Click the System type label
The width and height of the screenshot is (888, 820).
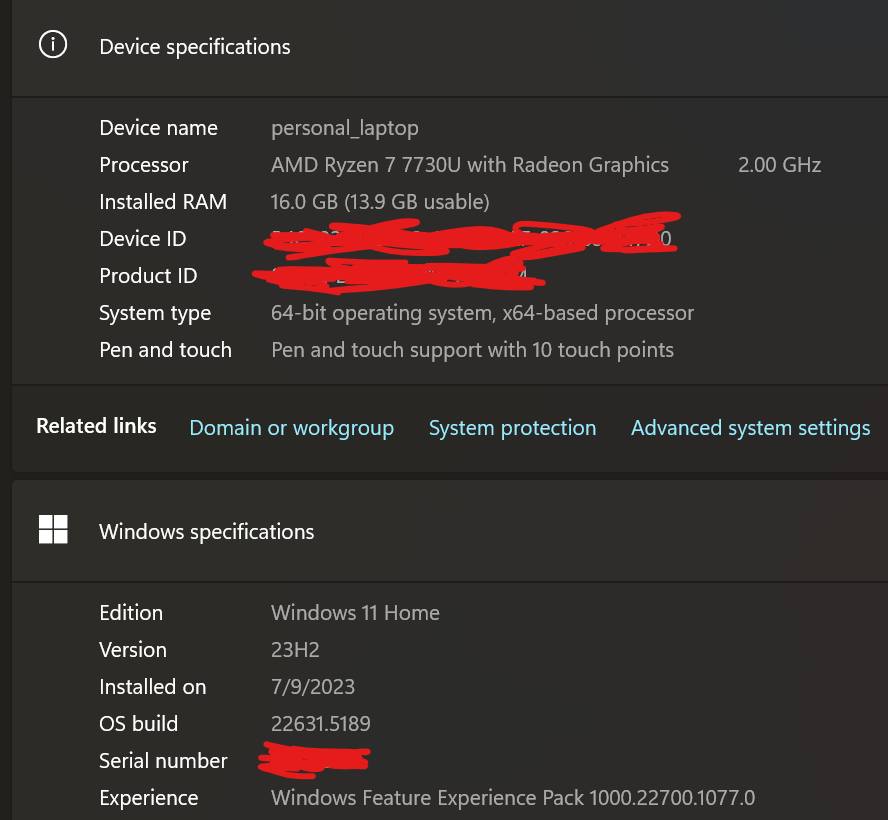point(155,313)
